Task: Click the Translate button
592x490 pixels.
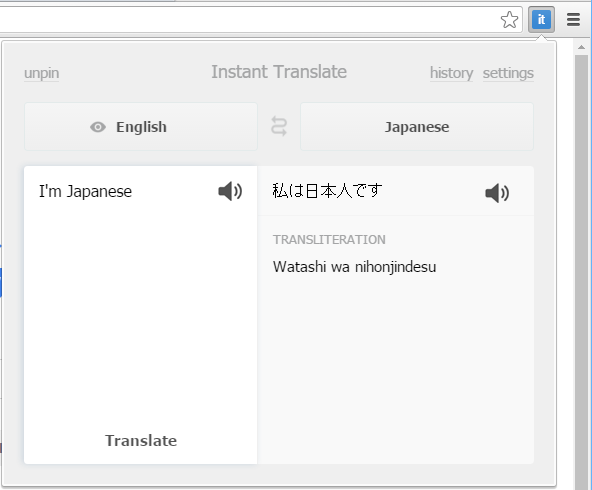Action: (141, 441)
